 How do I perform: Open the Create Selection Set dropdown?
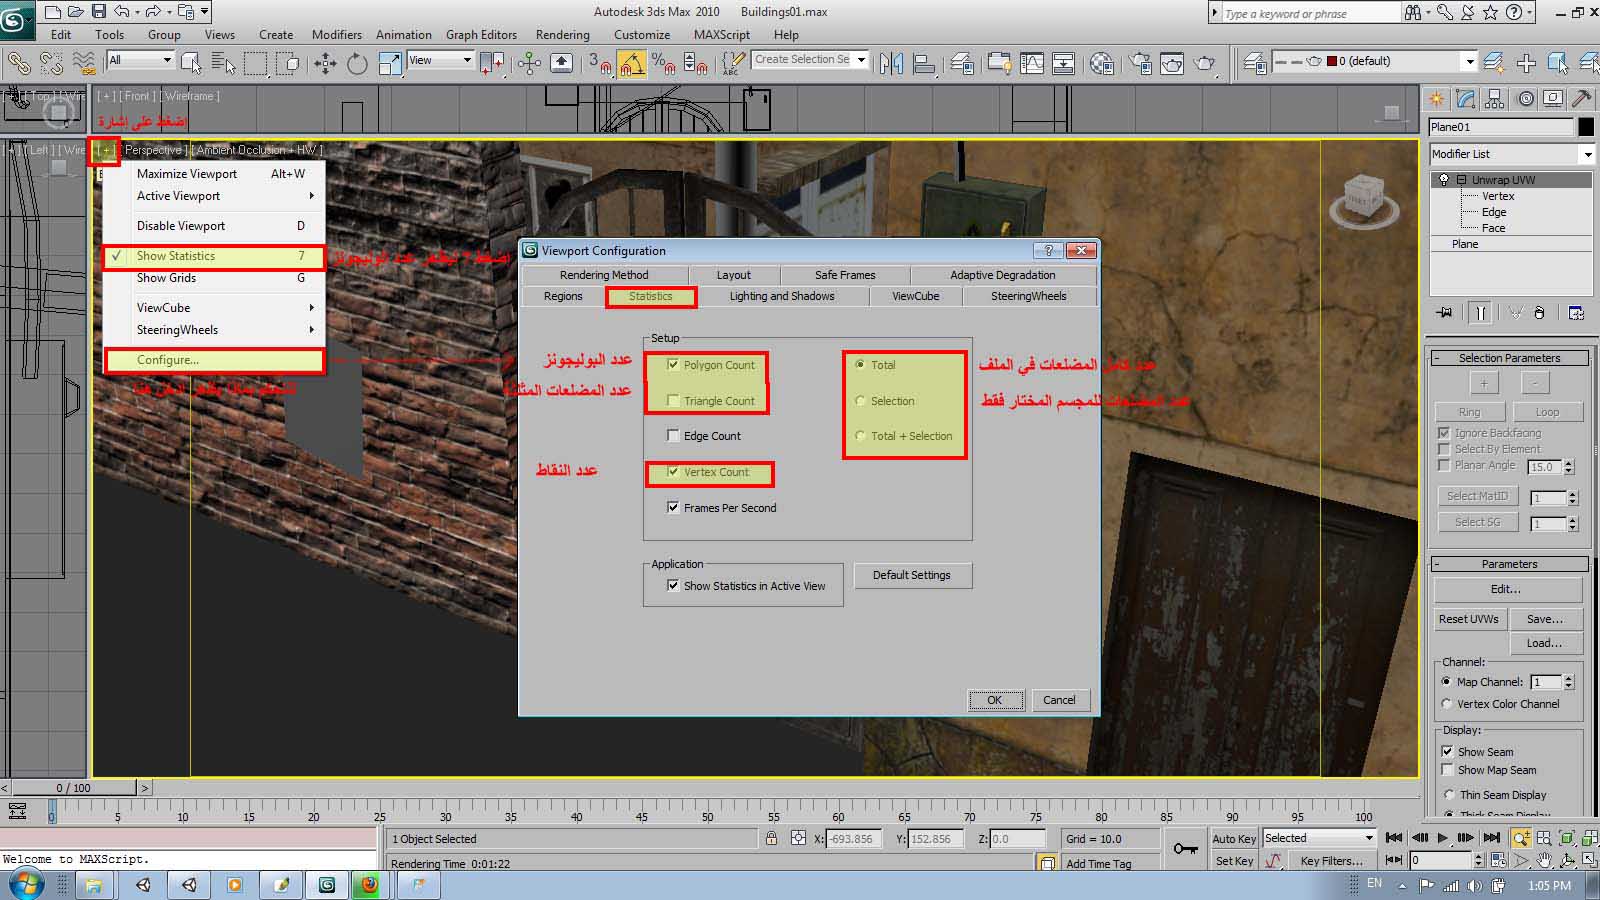(x=810, y=60)
